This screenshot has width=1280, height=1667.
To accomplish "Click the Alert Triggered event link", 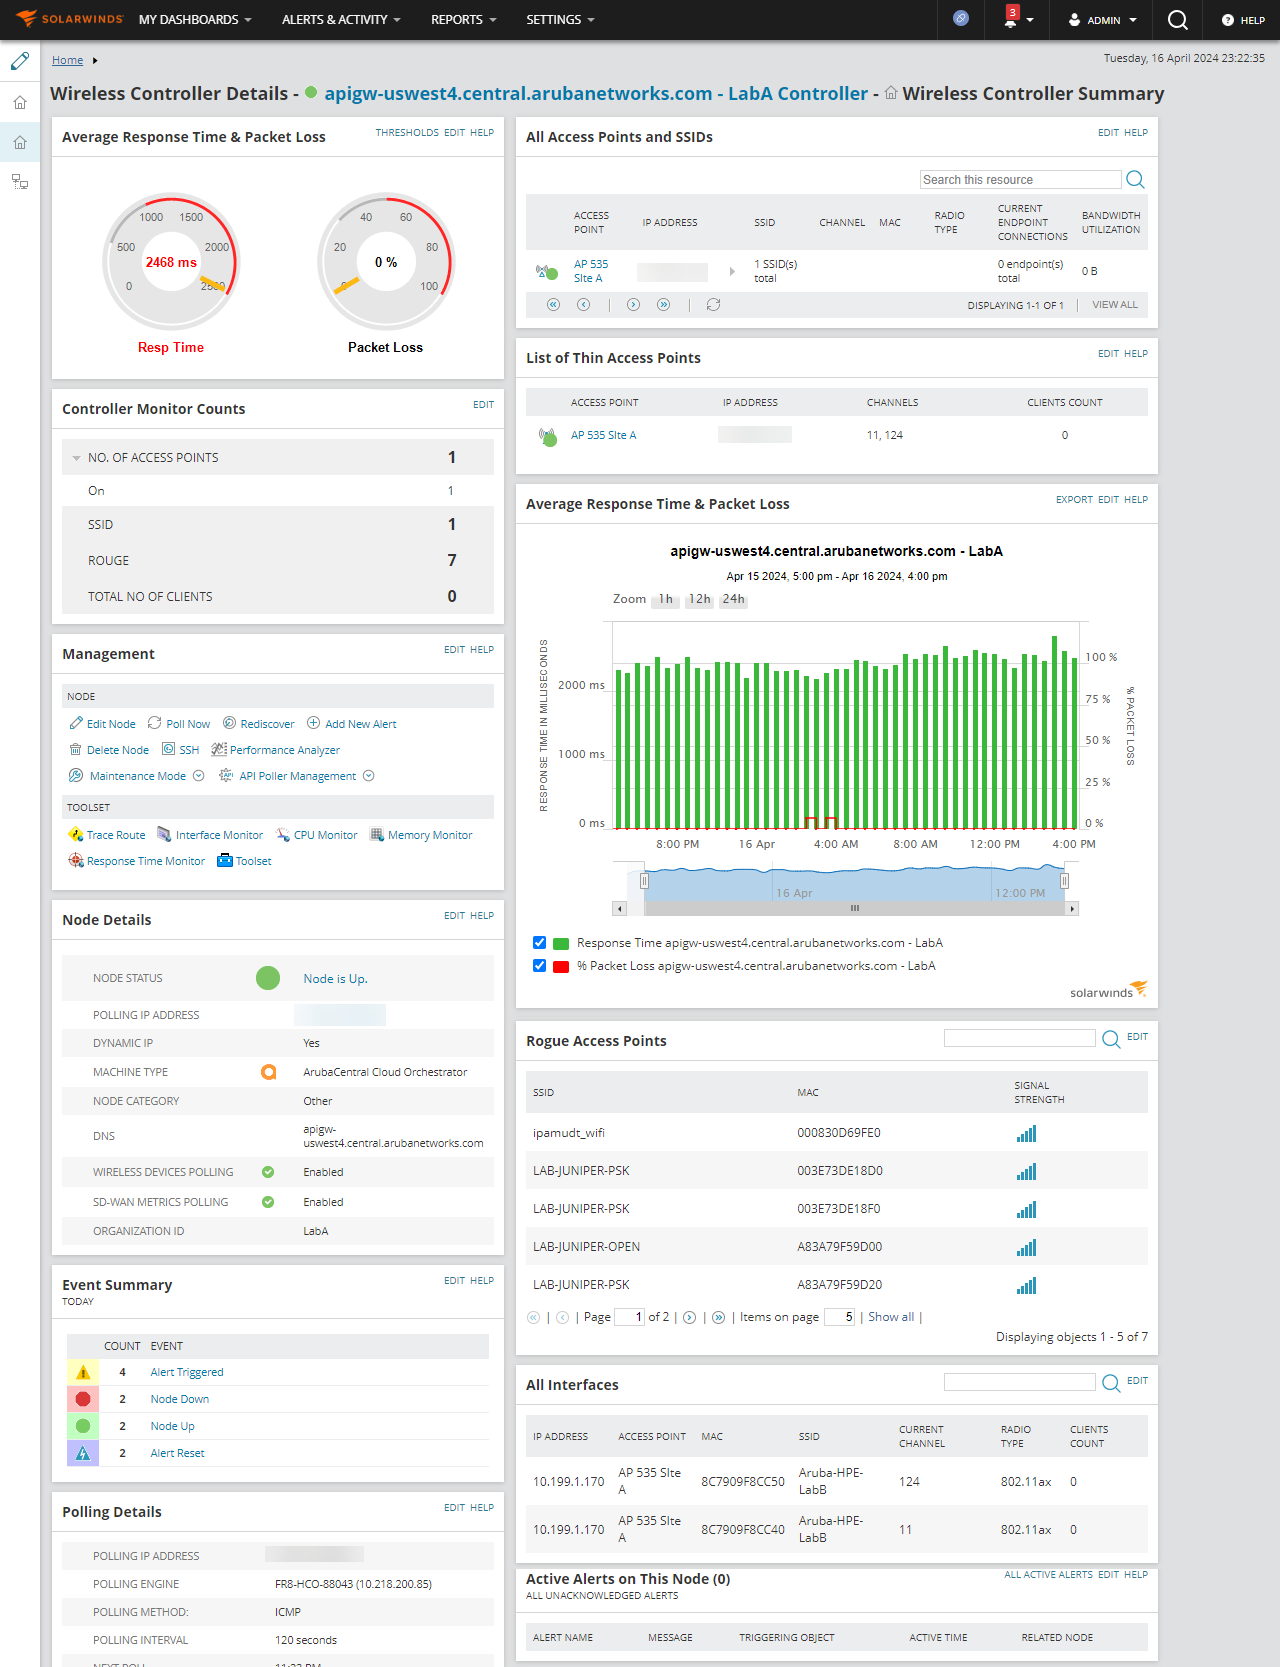I will [x=187, y=1372].
